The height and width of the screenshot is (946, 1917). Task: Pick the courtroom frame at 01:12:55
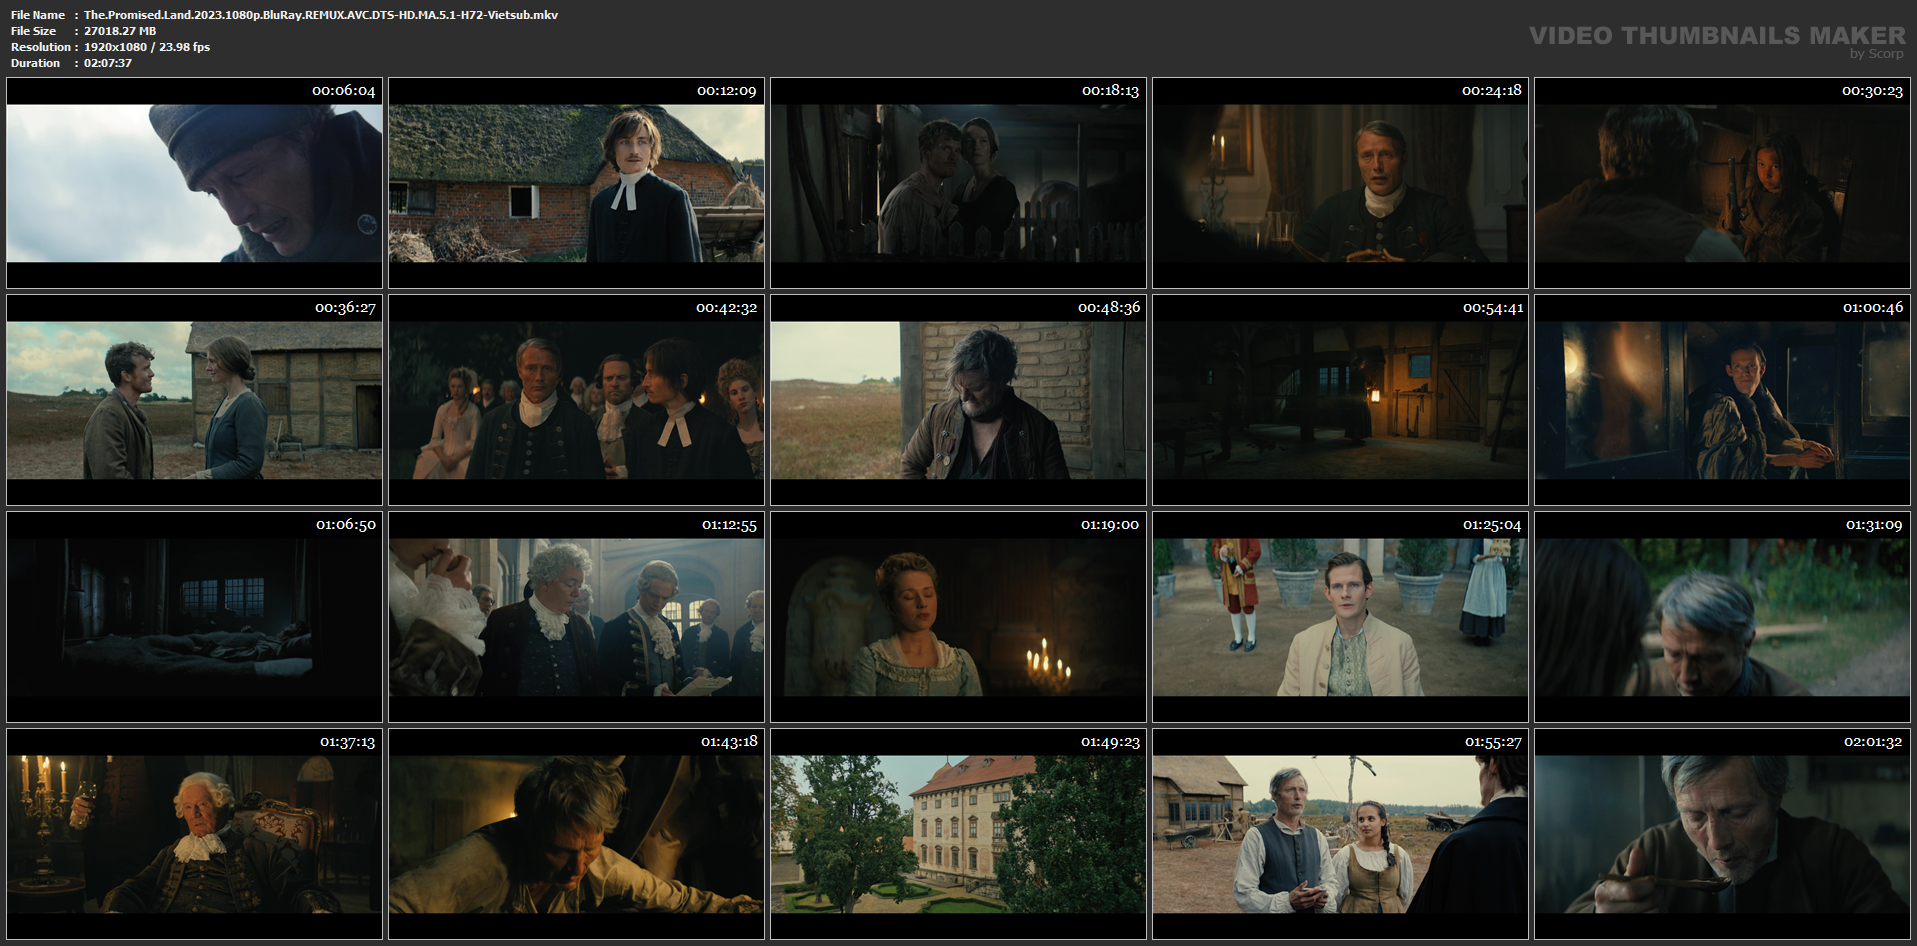pos(576,617)
